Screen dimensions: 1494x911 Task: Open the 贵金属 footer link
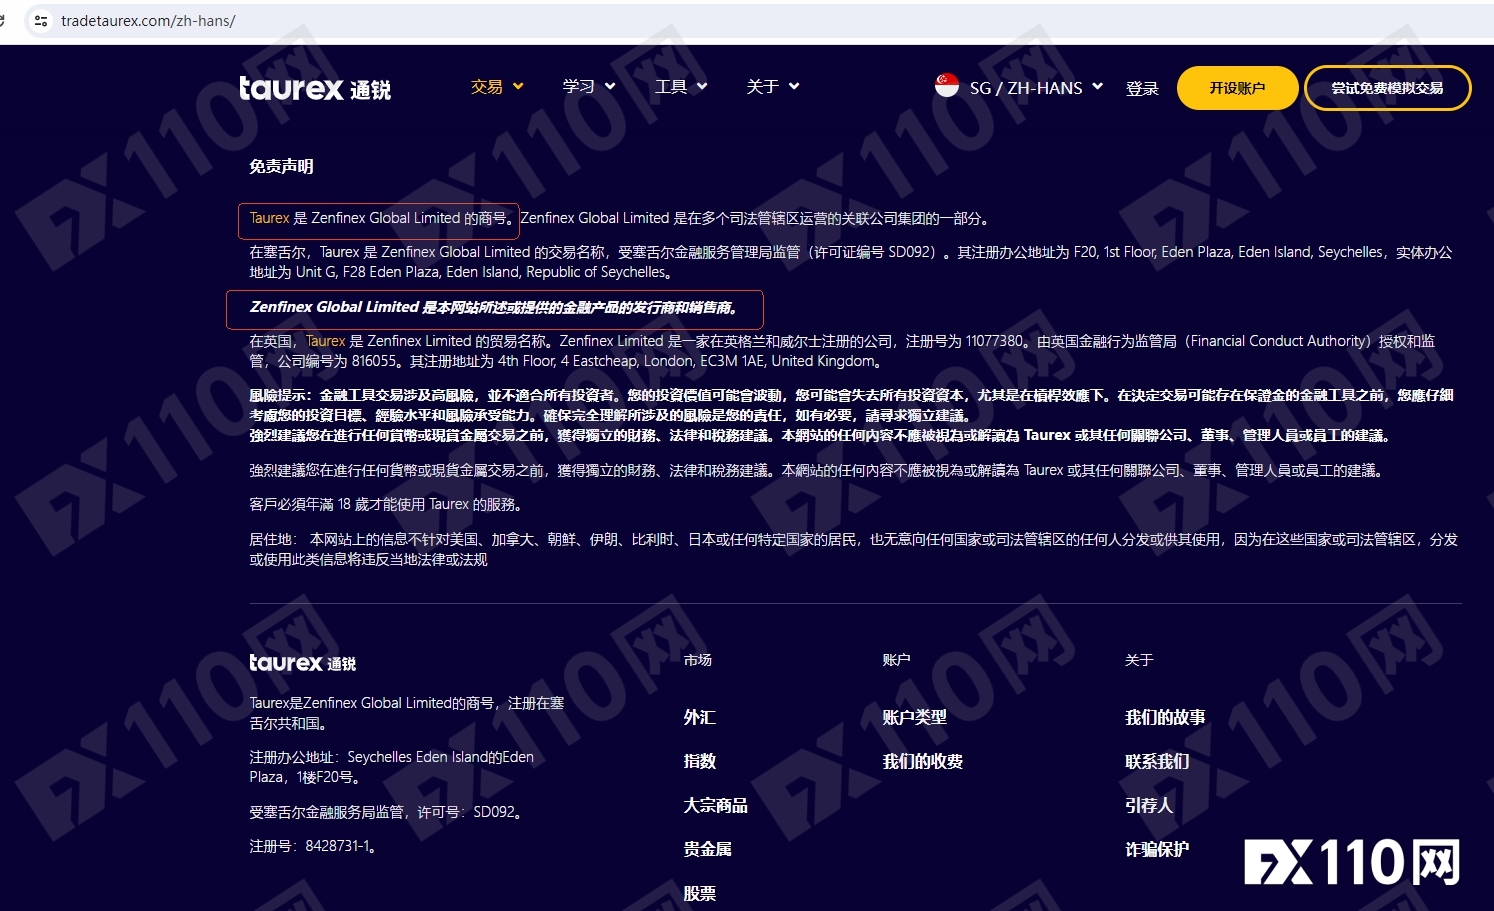click(707, 850)
